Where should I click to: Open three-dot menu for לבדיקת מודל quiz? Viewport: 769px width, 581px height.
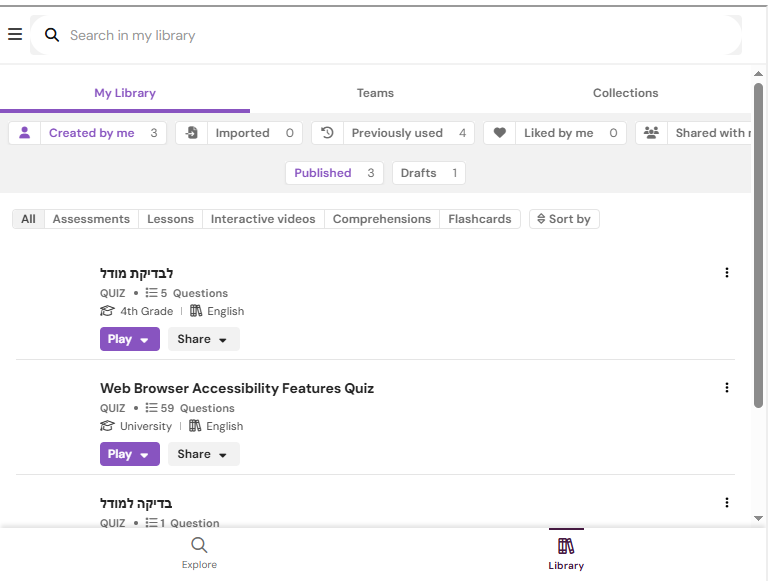[726, 273]
